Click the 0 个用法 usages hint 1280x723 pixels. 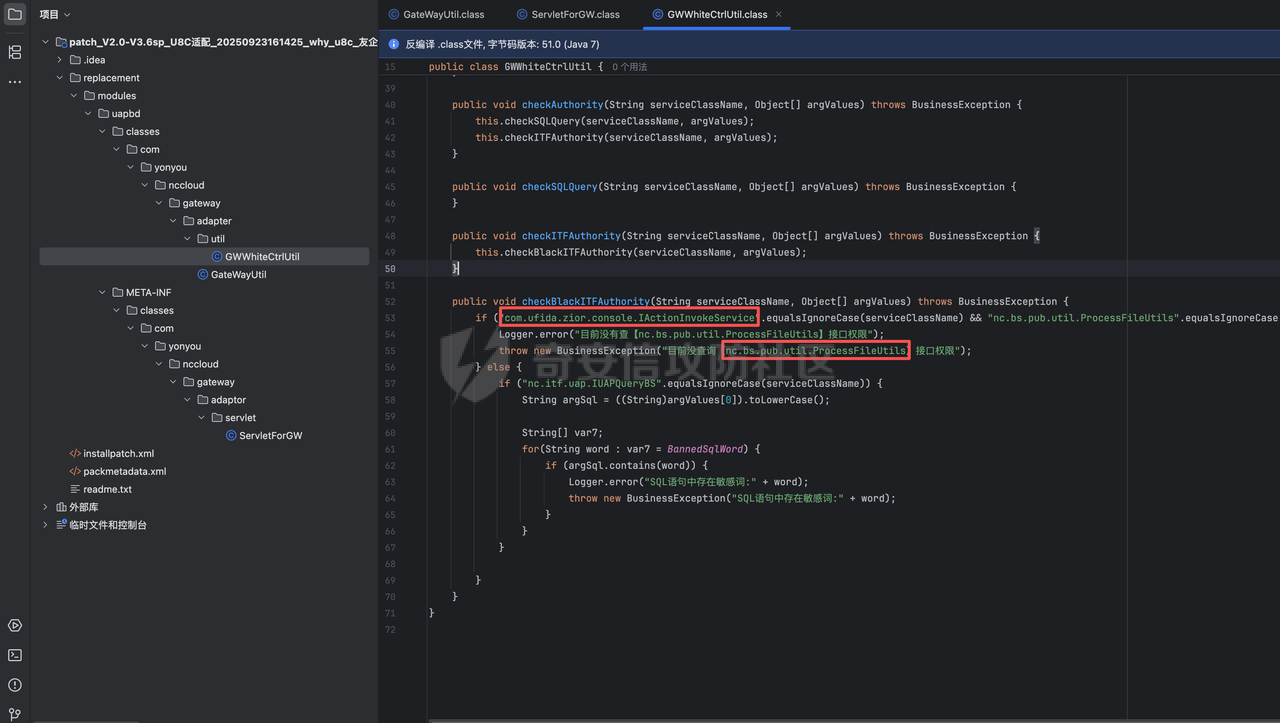[x=630, y=67]
